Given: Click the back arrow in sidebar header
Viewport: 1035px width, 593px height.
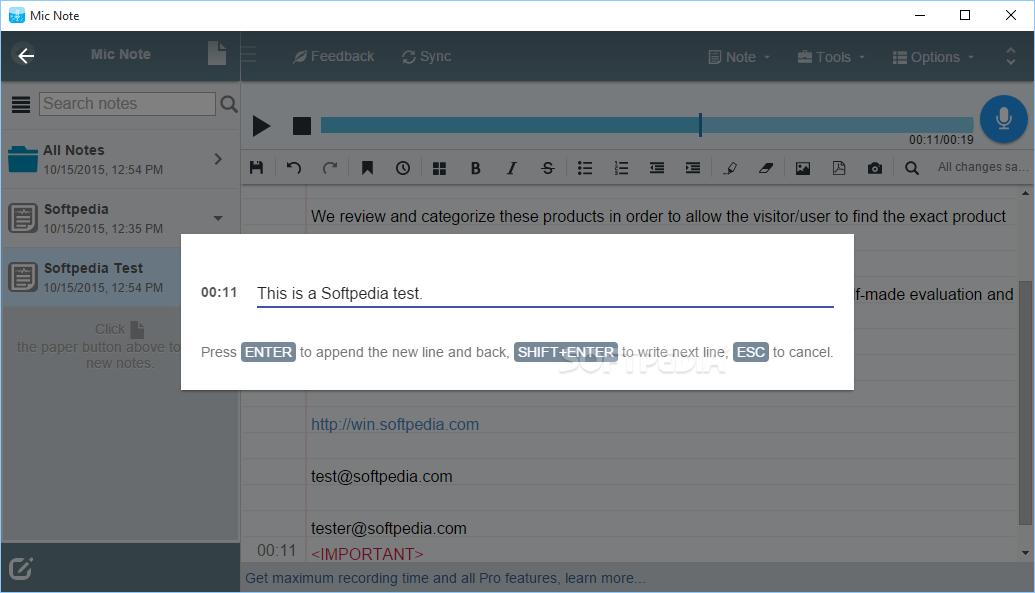Looking at the screenshot, I should coord(26,55).
